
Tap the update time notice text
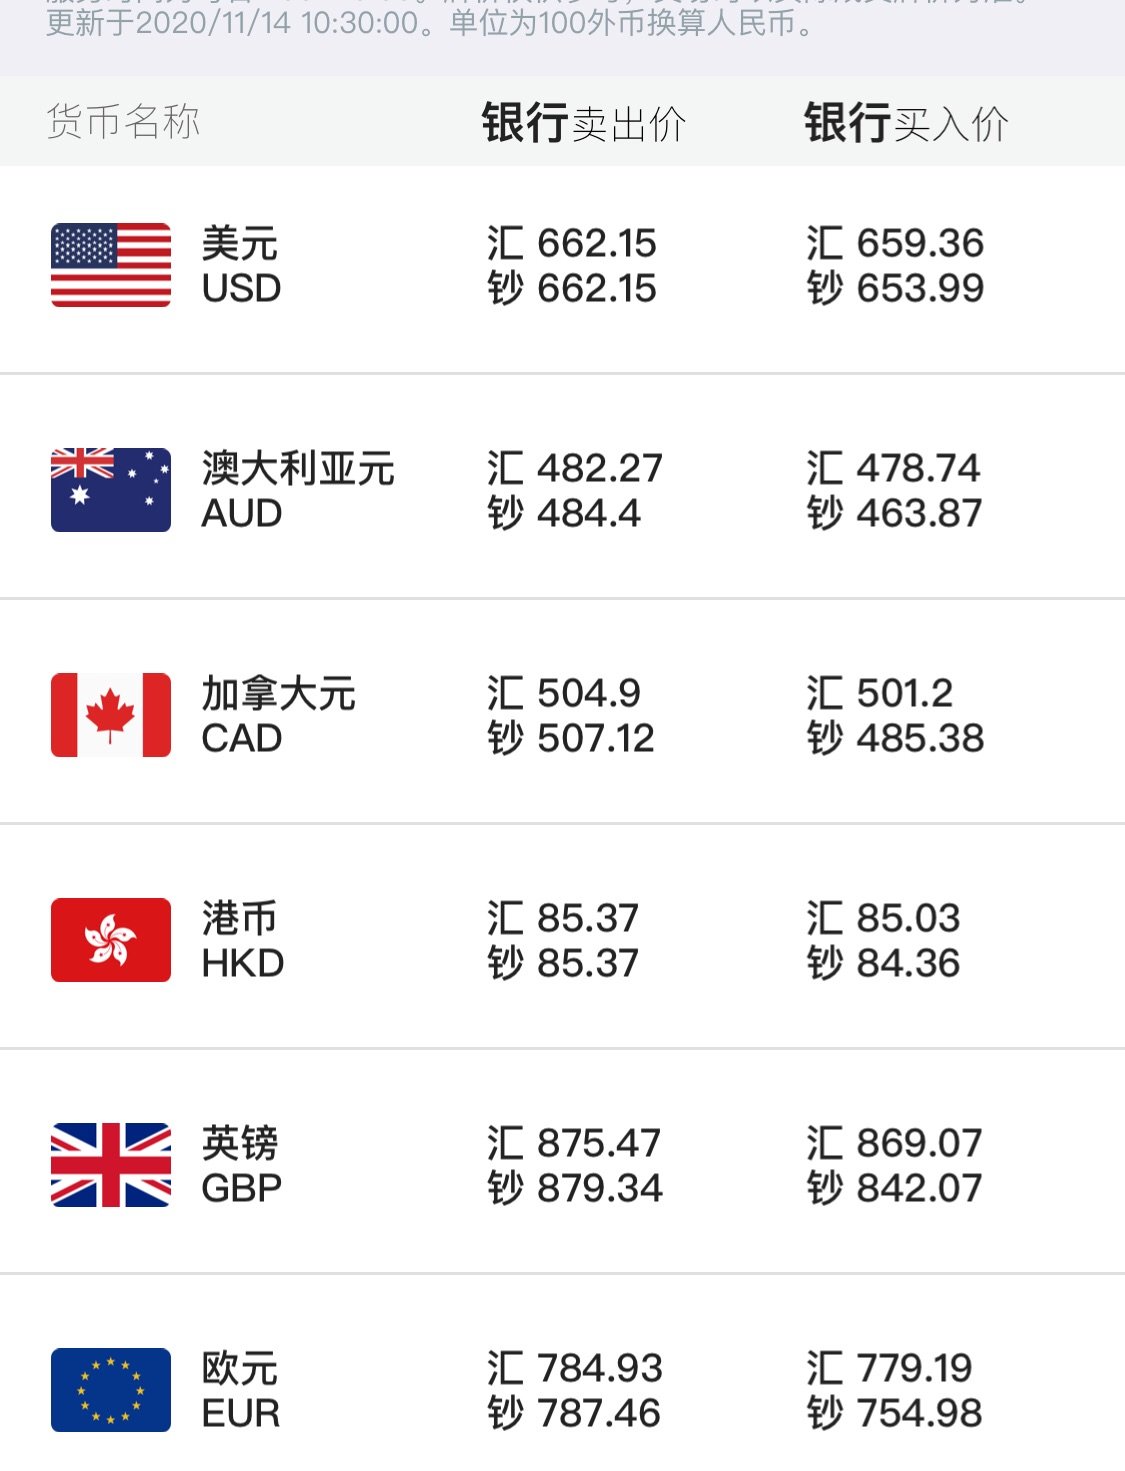pos(432,22)
